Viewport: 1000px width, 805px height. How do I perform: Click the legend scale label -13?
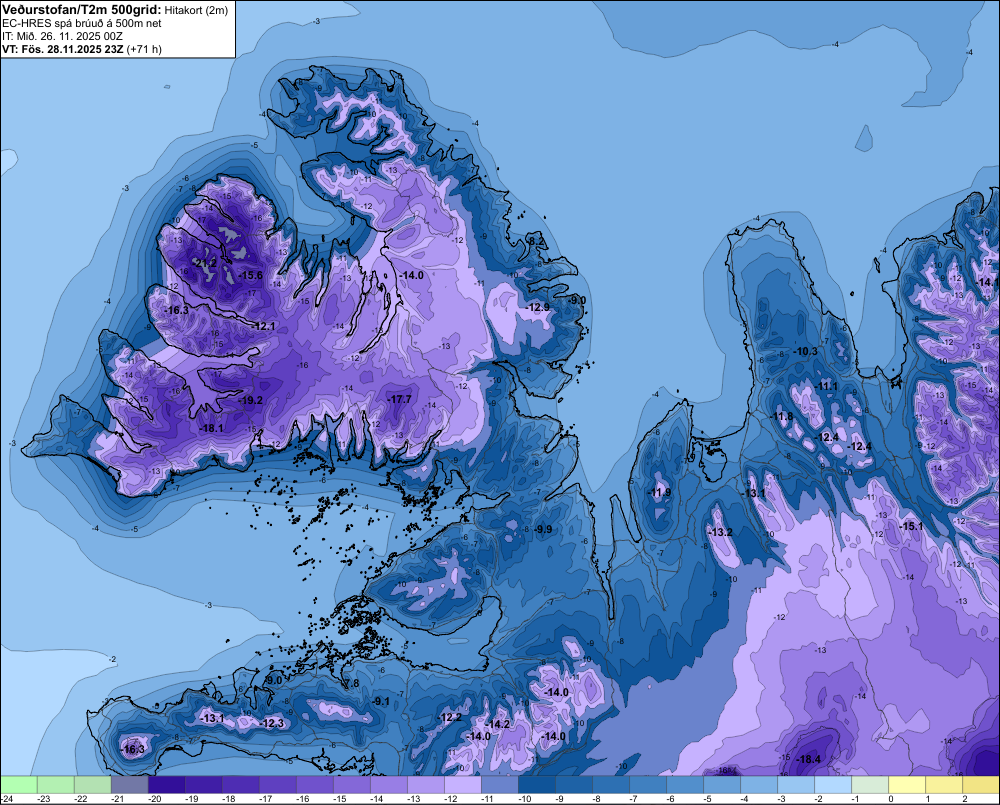point(414,799)
